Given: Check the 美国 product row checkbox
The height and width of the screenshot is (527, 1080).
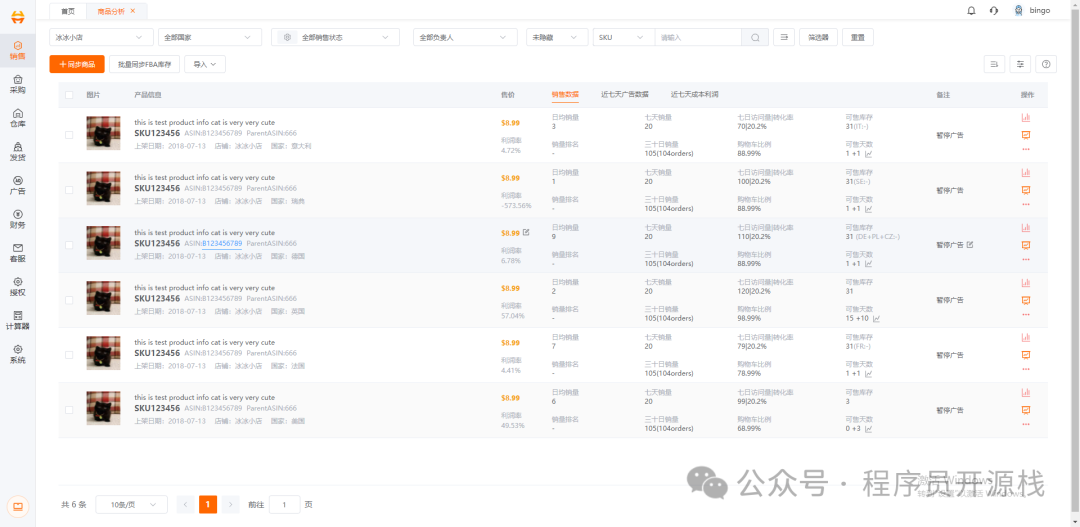Looking at the screenshot, I should (69, 410).
